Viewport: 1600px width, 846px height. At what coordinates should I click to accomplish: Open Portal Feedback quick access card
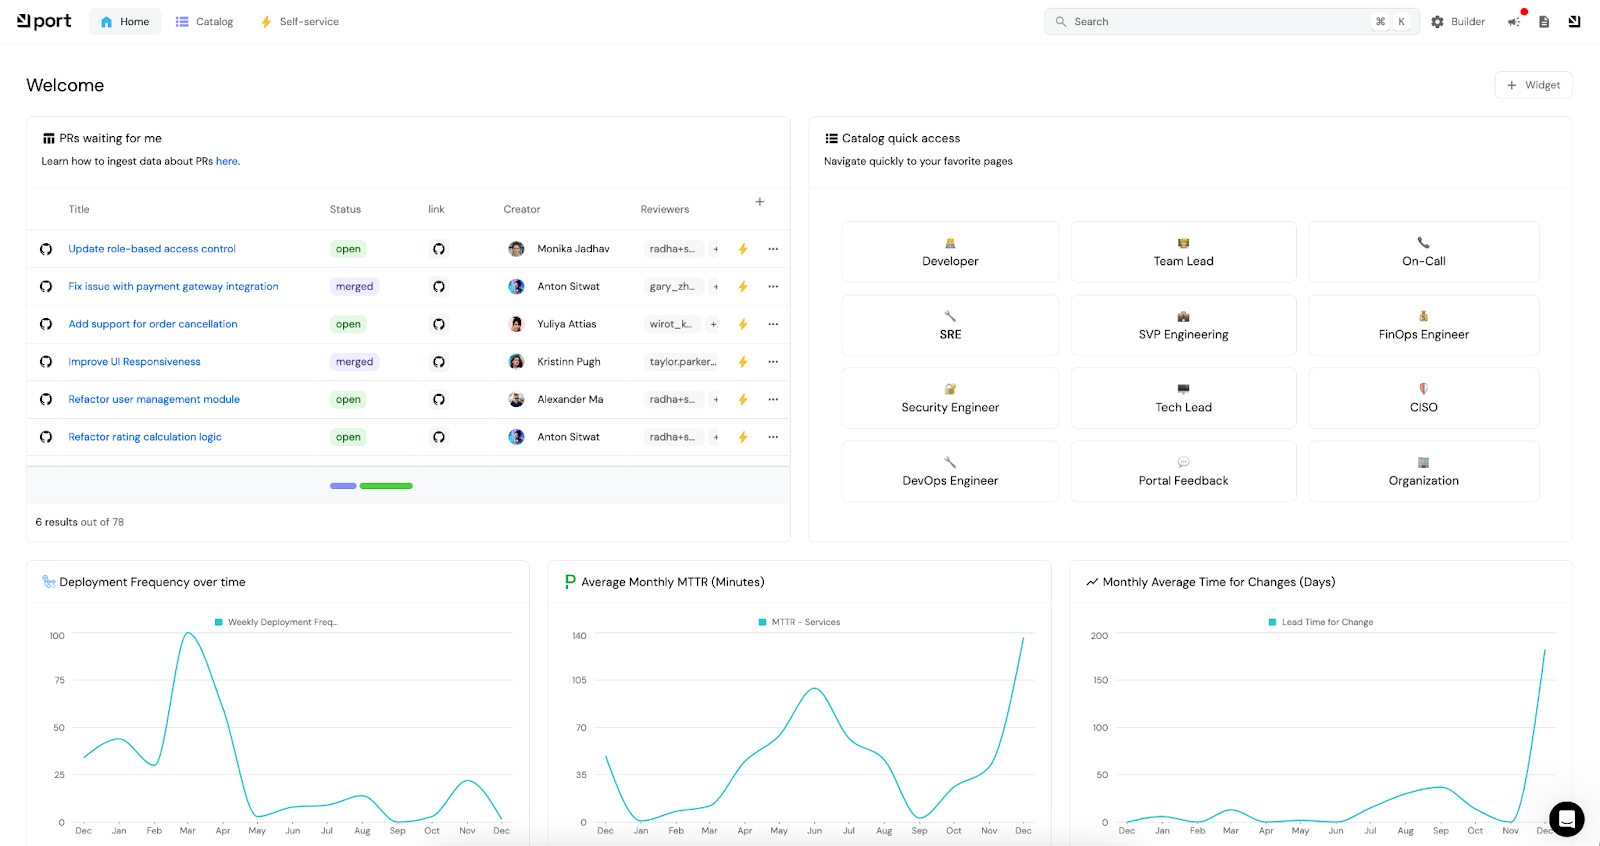tap(1183, 471)
